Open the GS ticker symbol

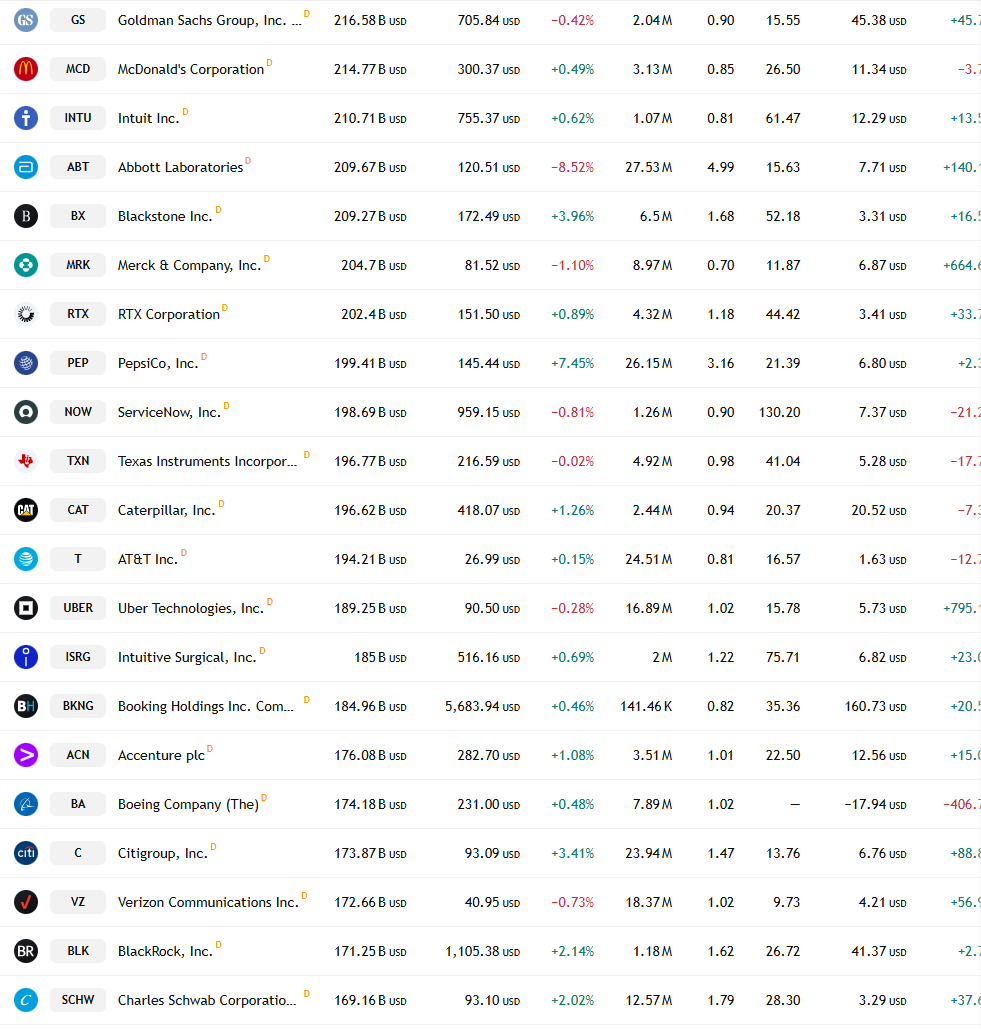coord(78,20)
